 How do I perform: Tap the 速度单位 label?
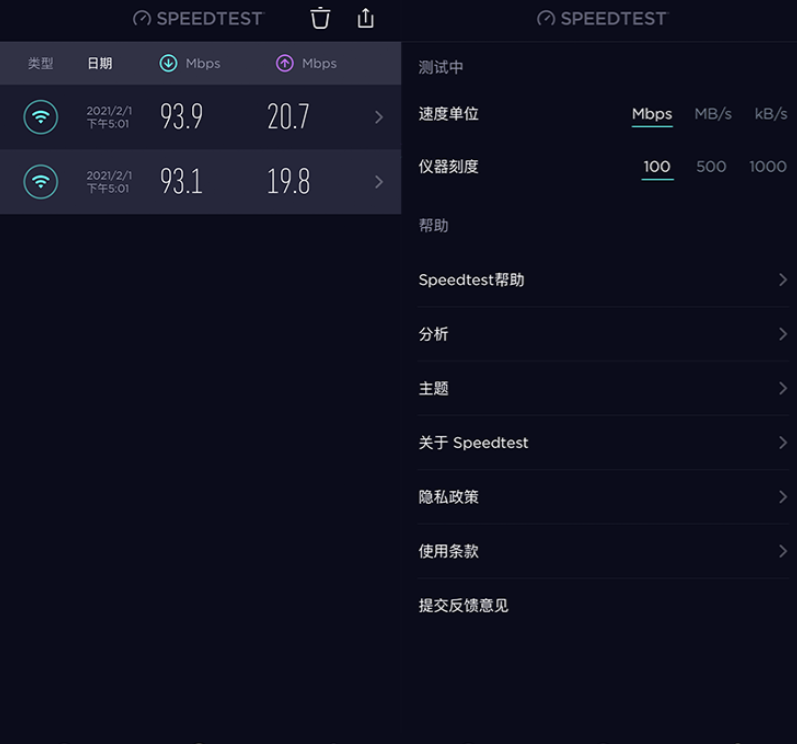[x=448, y=114]
